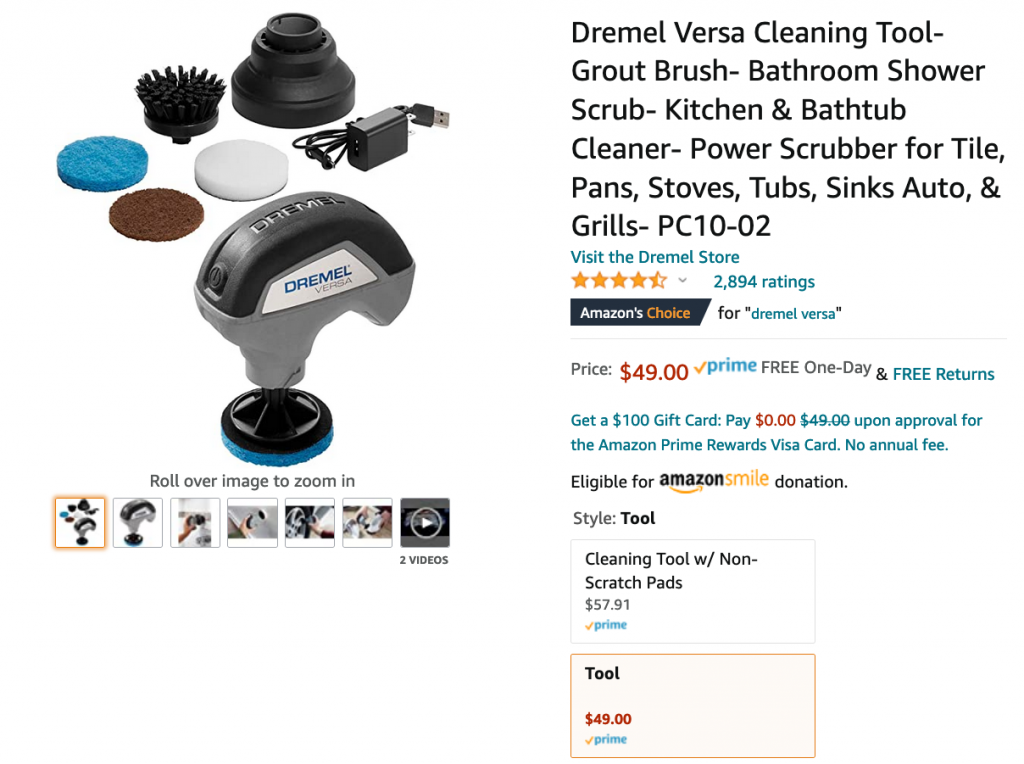
Task: Open the FREE Returns link
Action: pyautogui.click(x=943, y=374)
